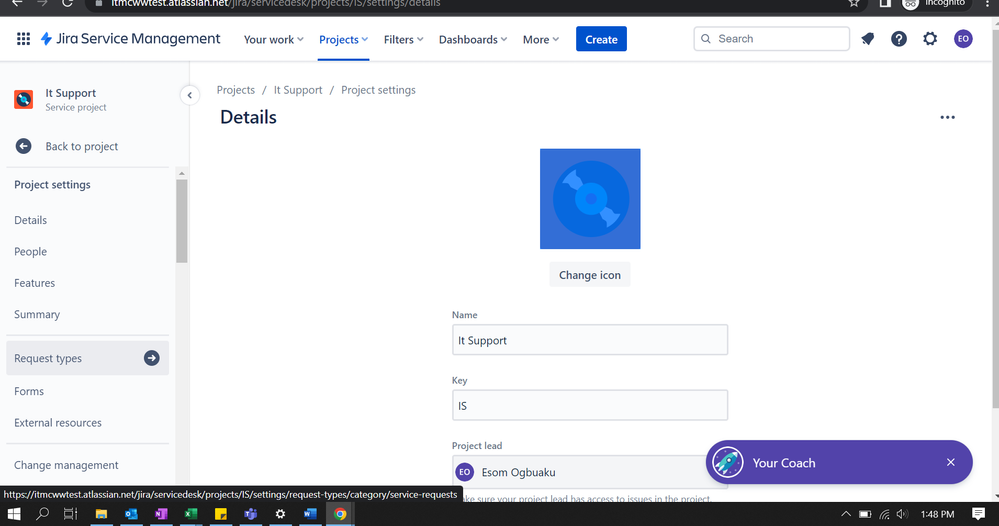Click the It Support breadcrumb link
The width and height of the screenshot is (999, 526).
(298, 90)
